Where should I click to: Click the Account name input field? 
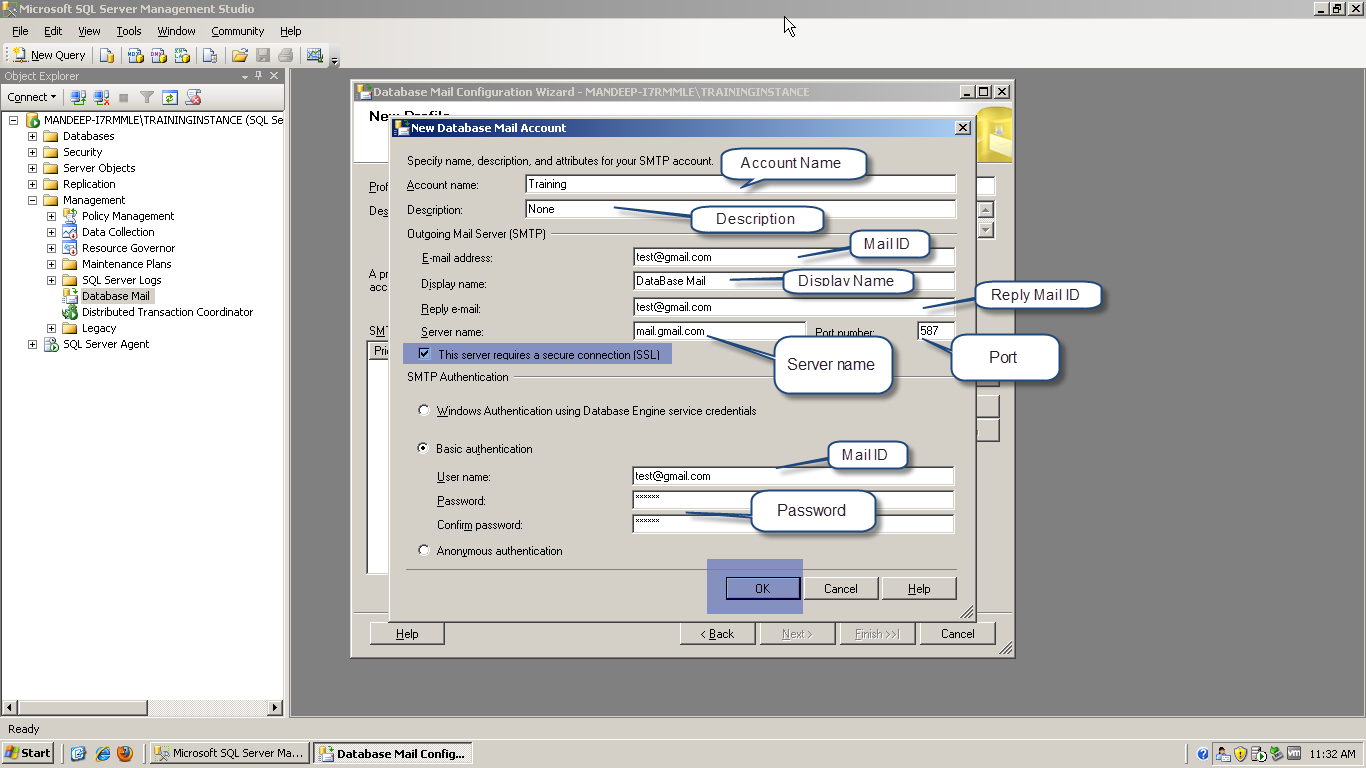coord(740,184)
